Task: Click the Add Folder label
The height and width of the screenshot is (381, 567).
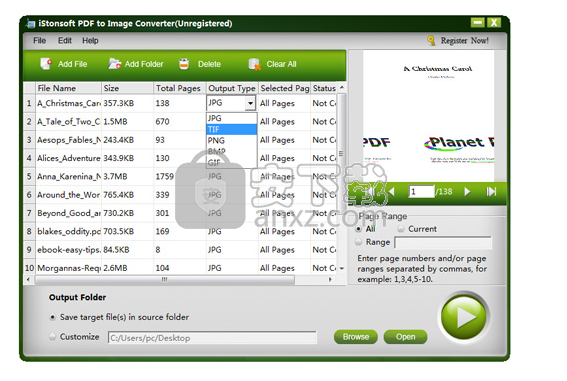Action: tap(144, 64)
